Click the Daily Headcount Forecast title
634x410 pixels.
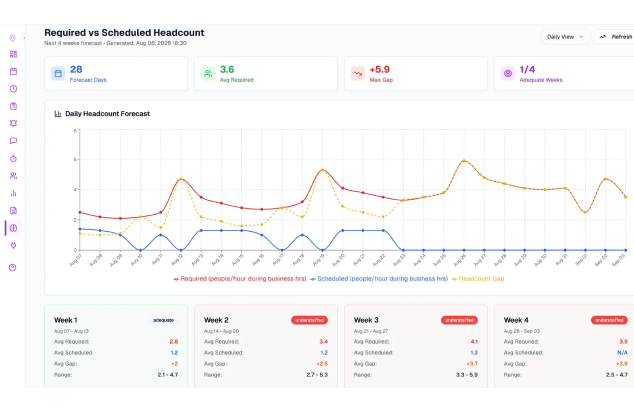point(108,114)
